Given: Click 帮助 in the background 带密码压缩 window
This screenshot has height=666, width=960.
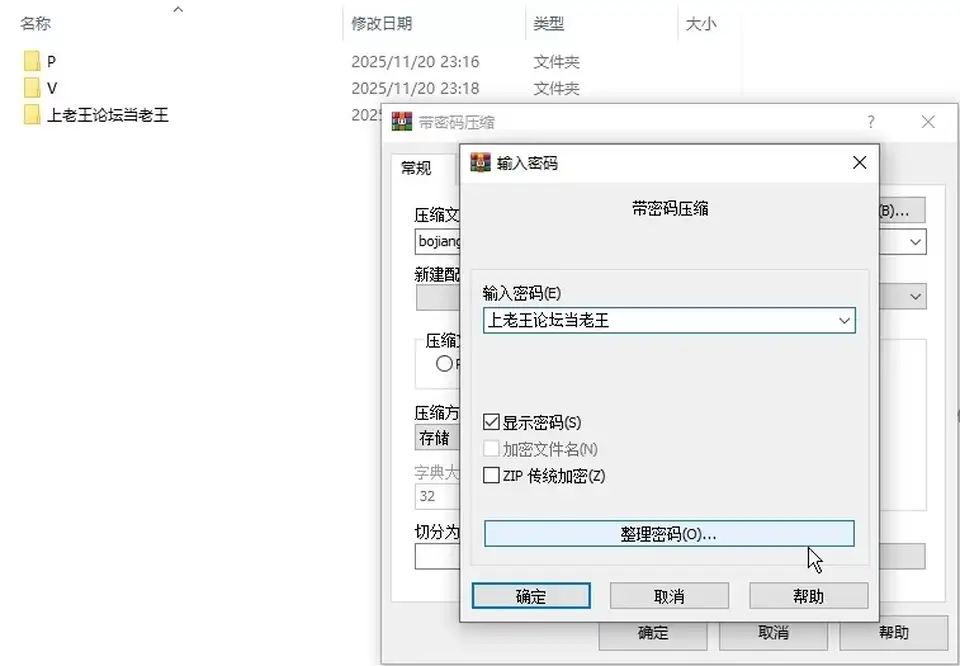Looking at the screenshot, I should click(x=893, y=635).
